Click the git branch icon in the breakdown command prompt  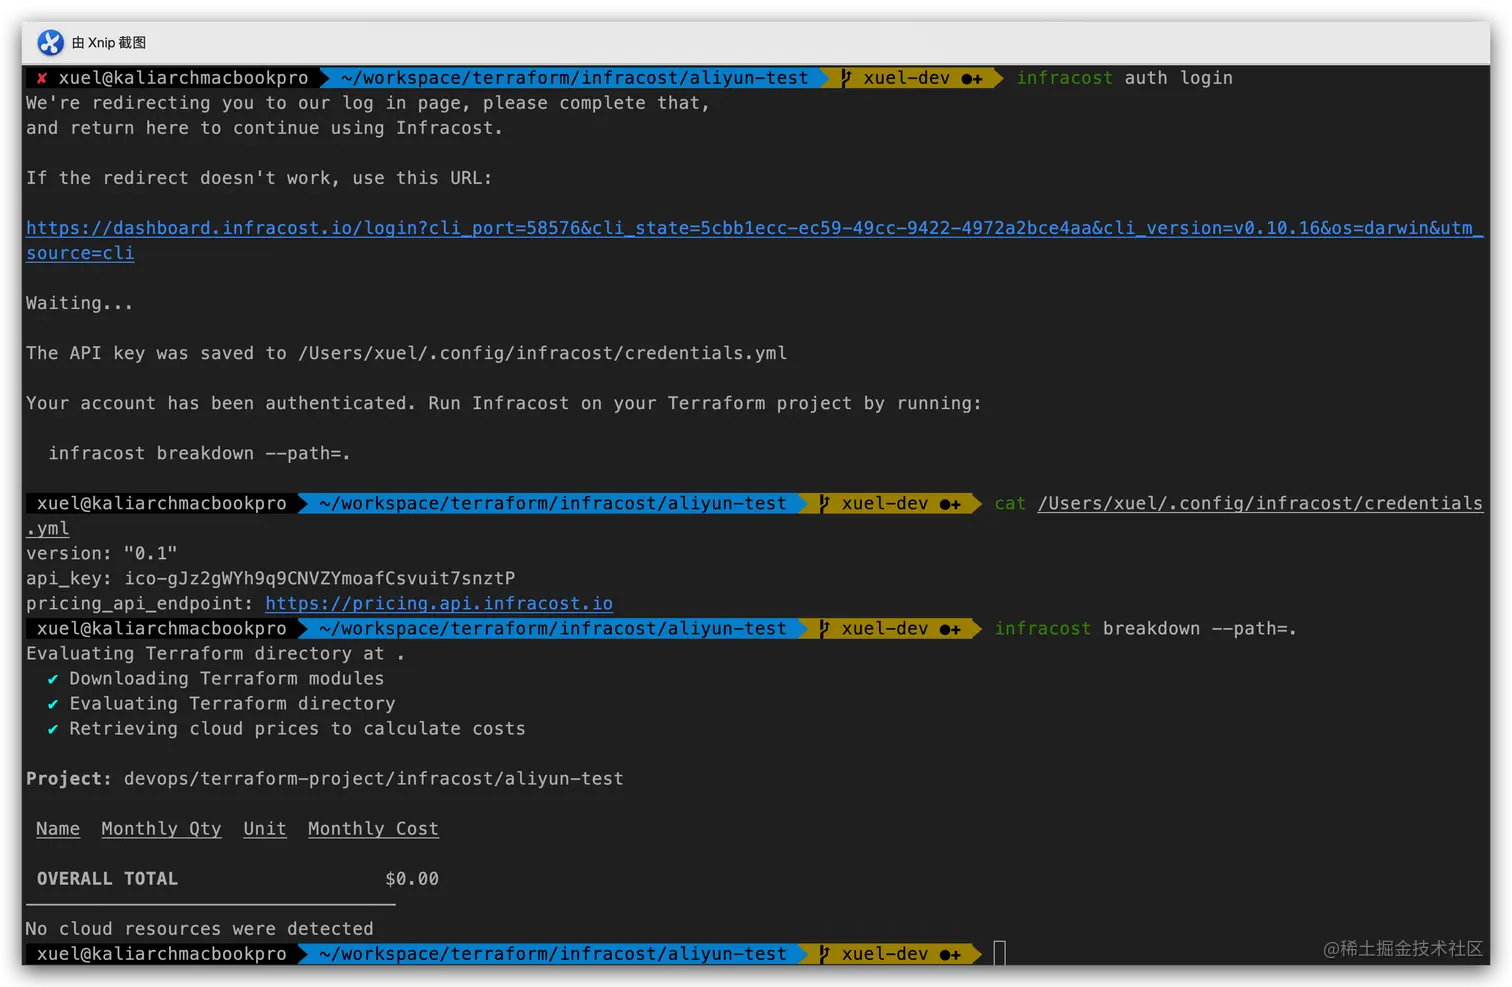click(824, 629)
